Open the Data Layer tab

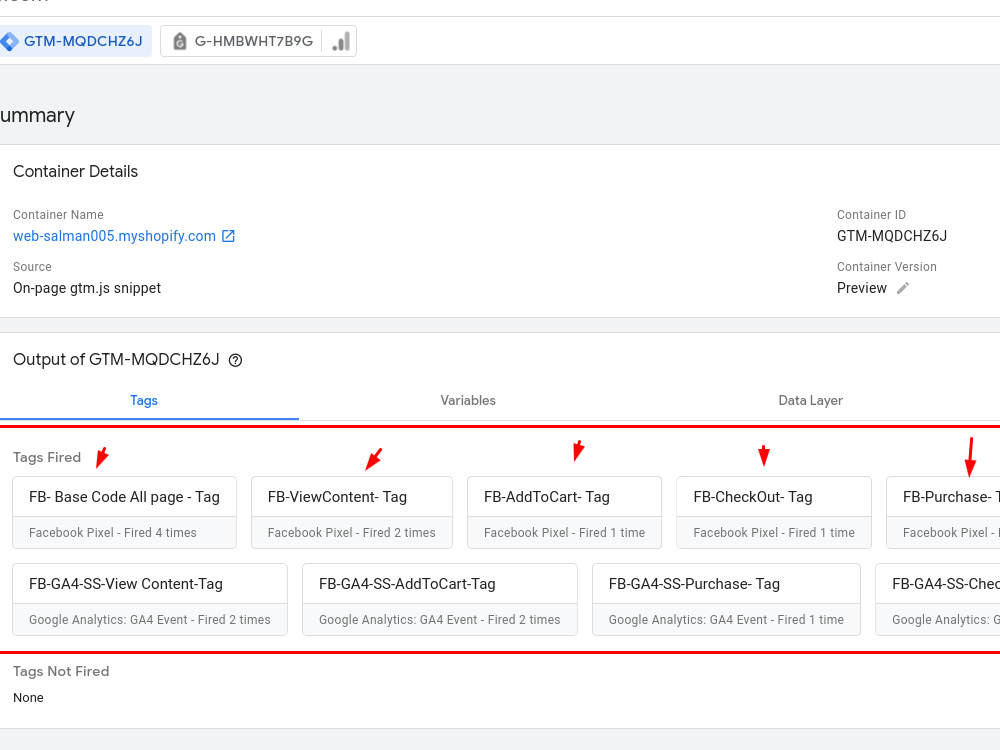(x=811, y=401)
